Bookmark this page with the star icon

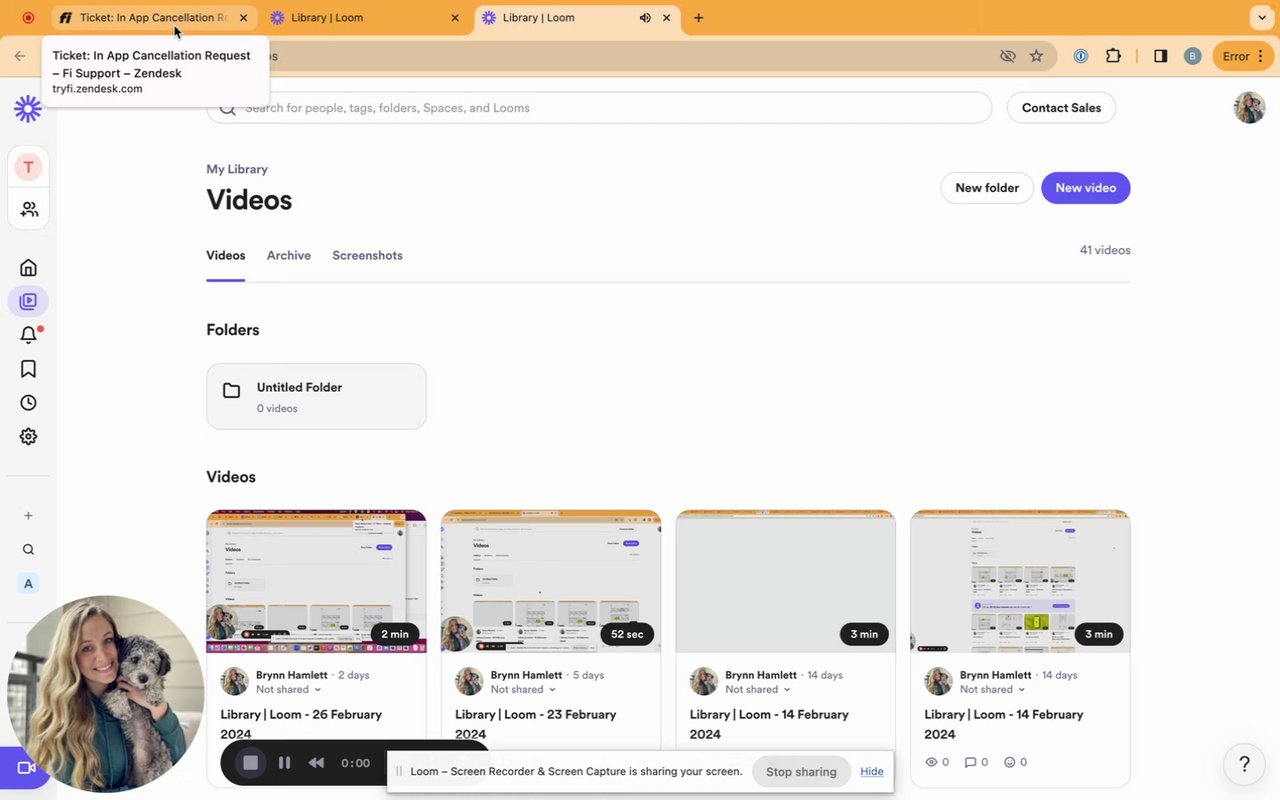[x=1036, y=56]
